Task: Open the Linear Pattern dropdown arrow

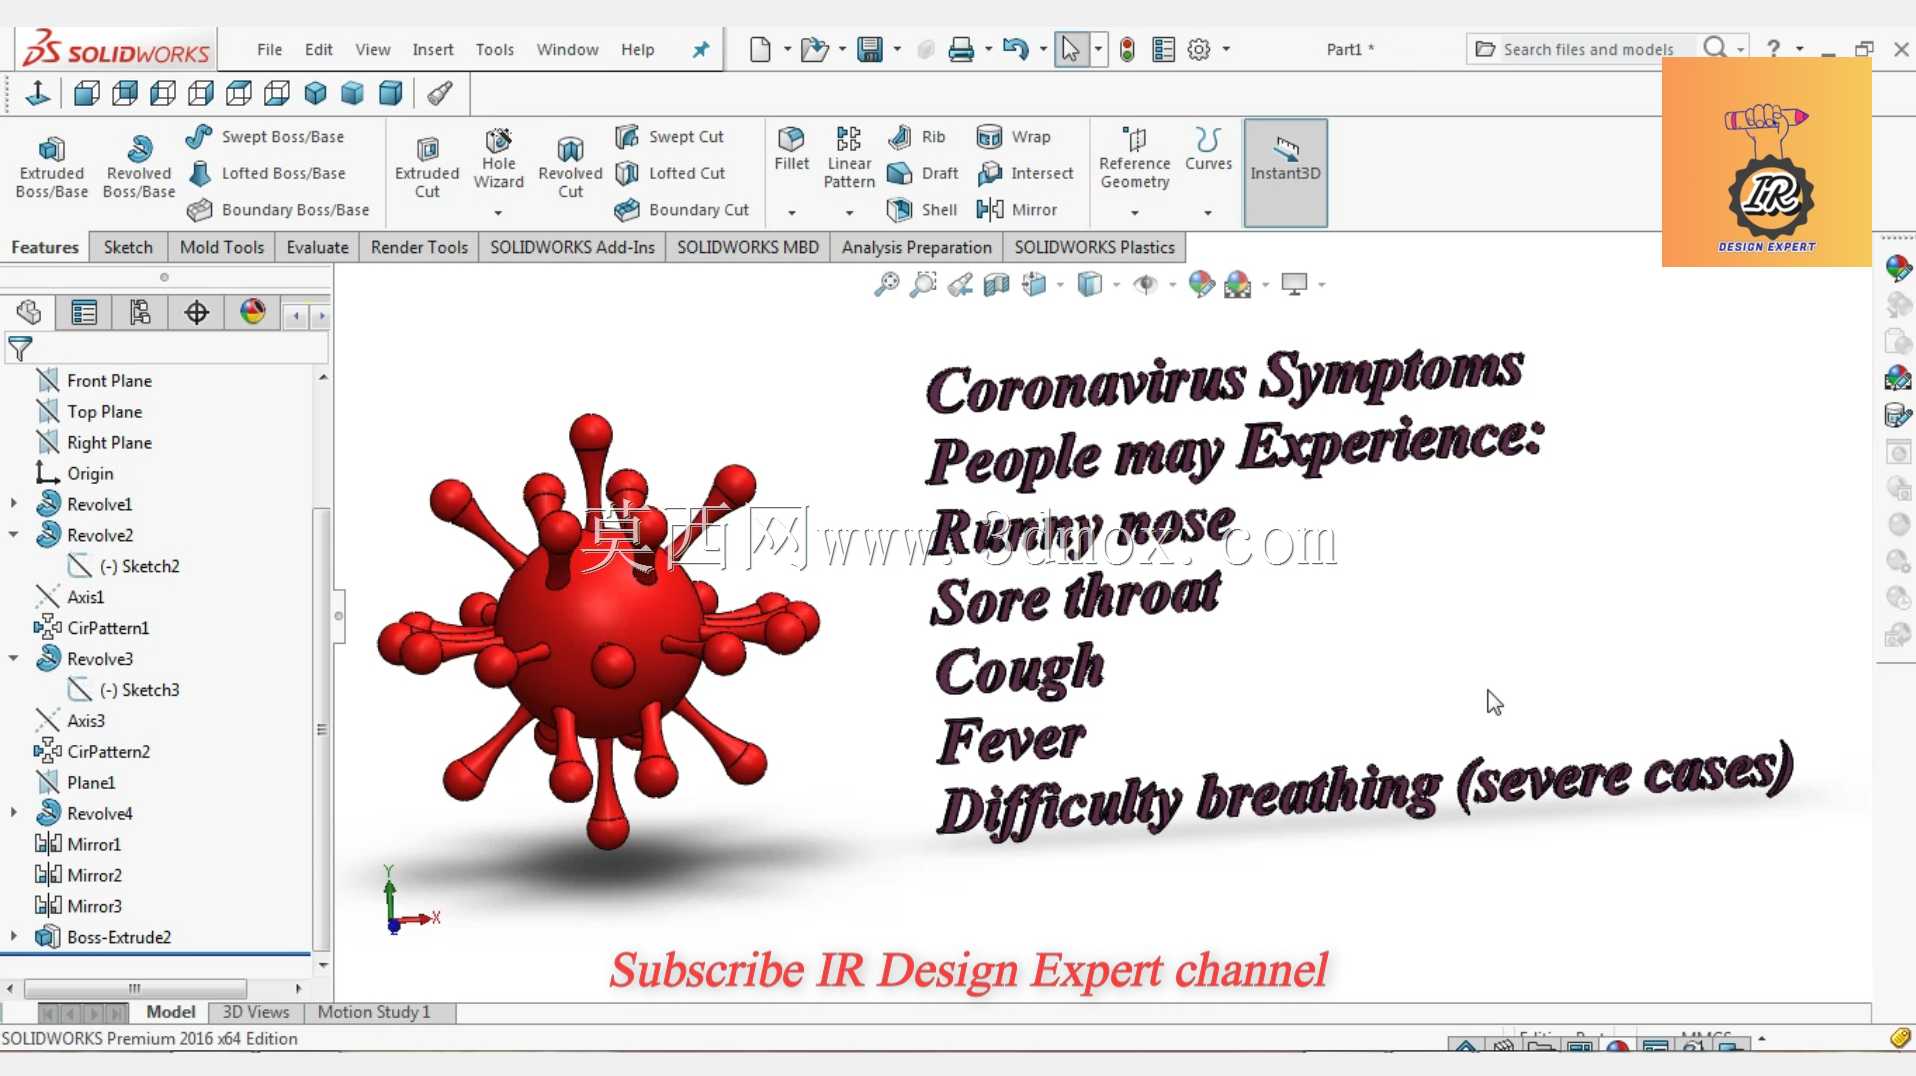Action: [x=849, y=212]
